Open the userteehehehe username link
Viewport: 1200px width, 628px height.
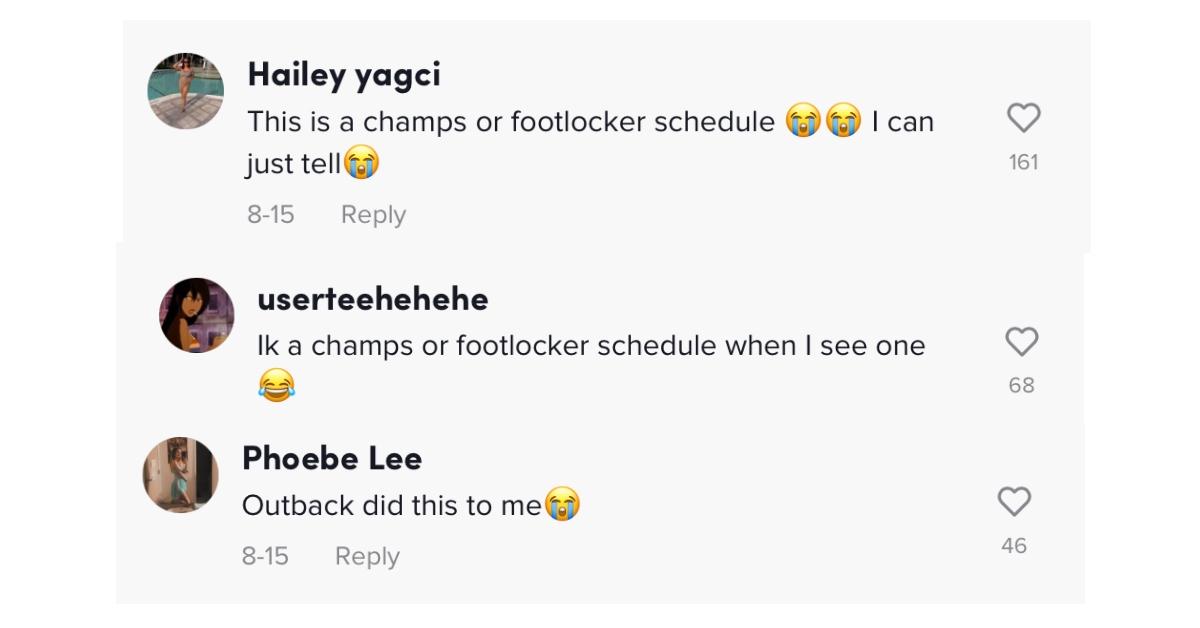click(x=373, y=299)
